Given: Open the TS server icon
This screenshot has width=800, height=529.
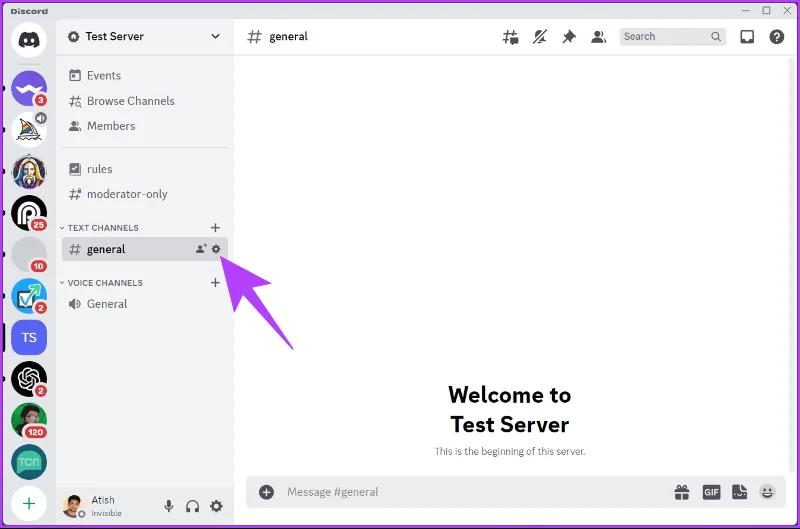Looking at the screenshot, I should [x=29, y=338].
